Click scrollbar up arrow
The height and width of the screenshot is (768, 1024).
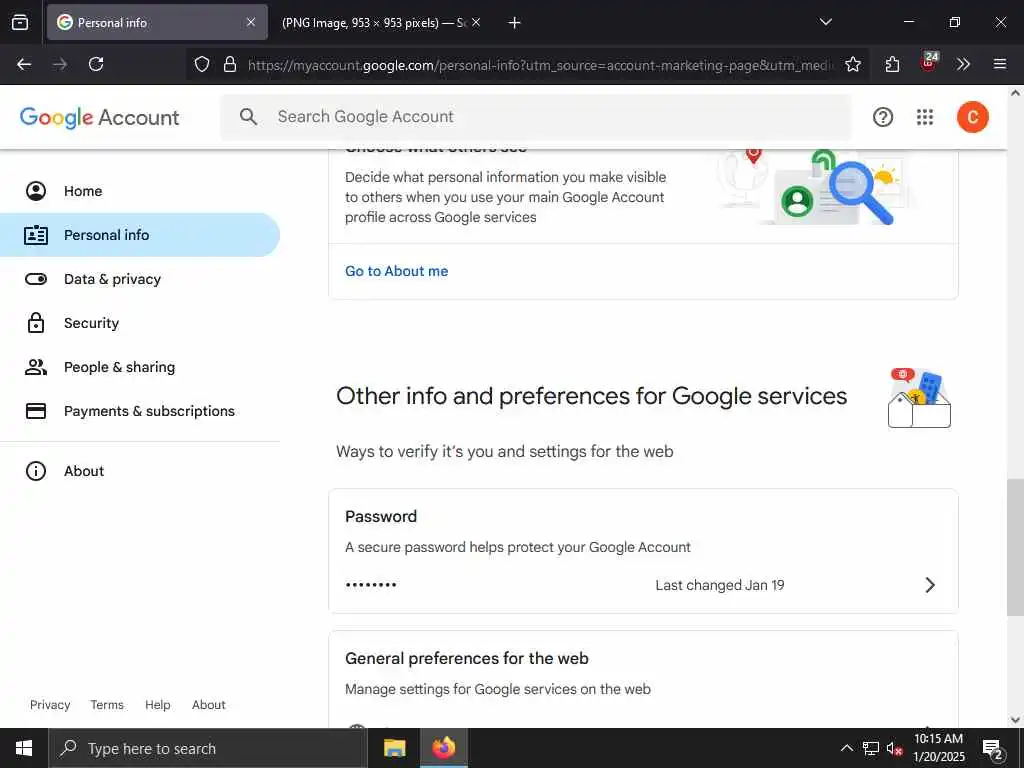1015,93
